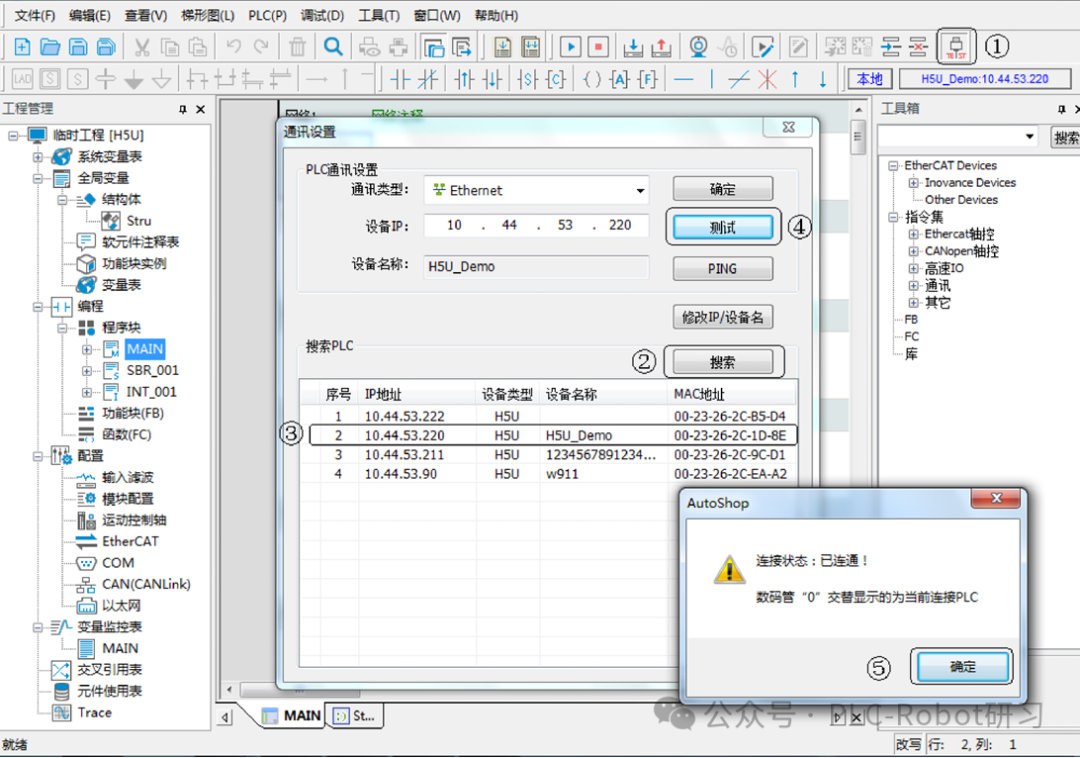The width and height of the screenshot is (1080, 758).
Task: Switch to the MAIN editor tab
Action: tap(292, 716)
